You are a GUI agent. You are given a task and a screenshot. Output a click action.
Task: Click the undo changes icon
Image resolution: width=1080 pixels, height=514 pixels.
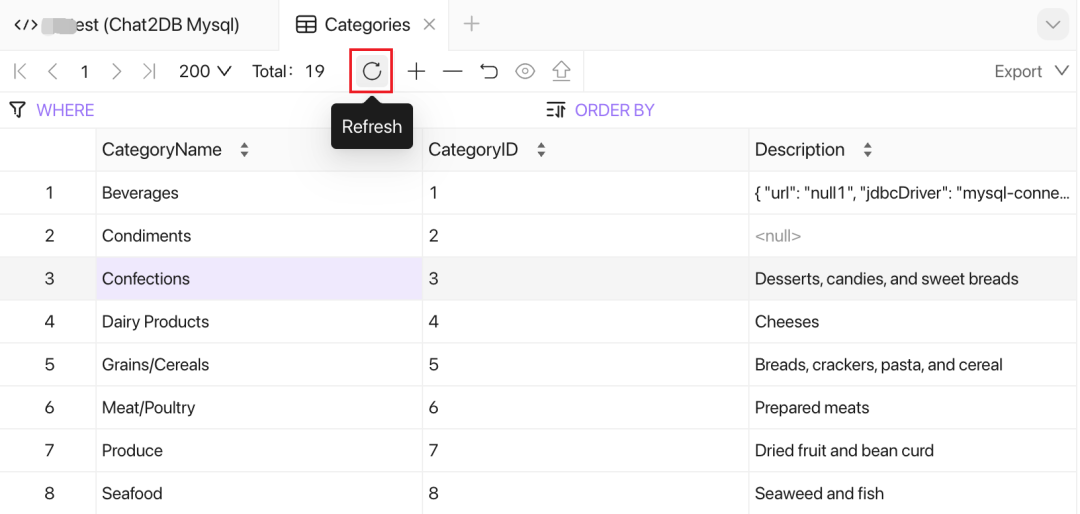pyautogui.click(x=488, y=71)
